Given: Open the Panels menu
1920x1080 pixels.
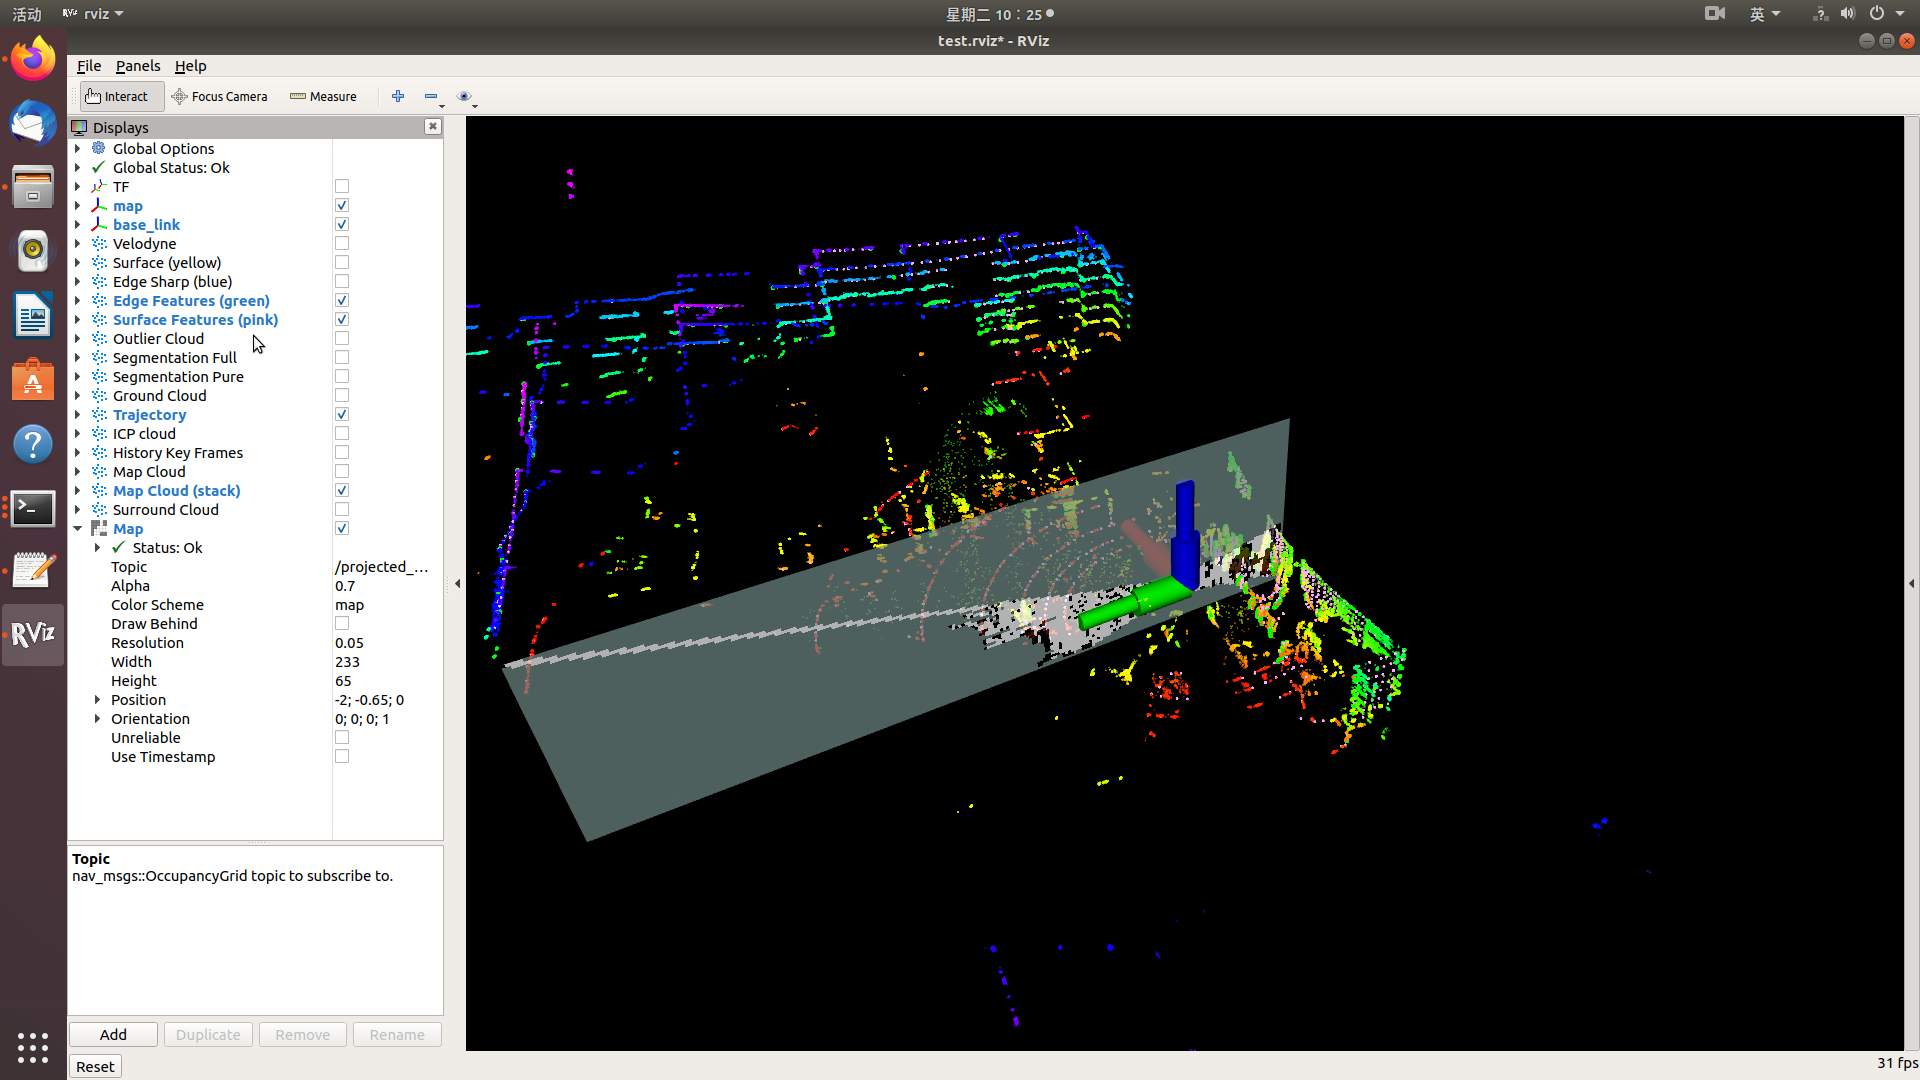Looking at the screenshot, I should tap(137, 66).
